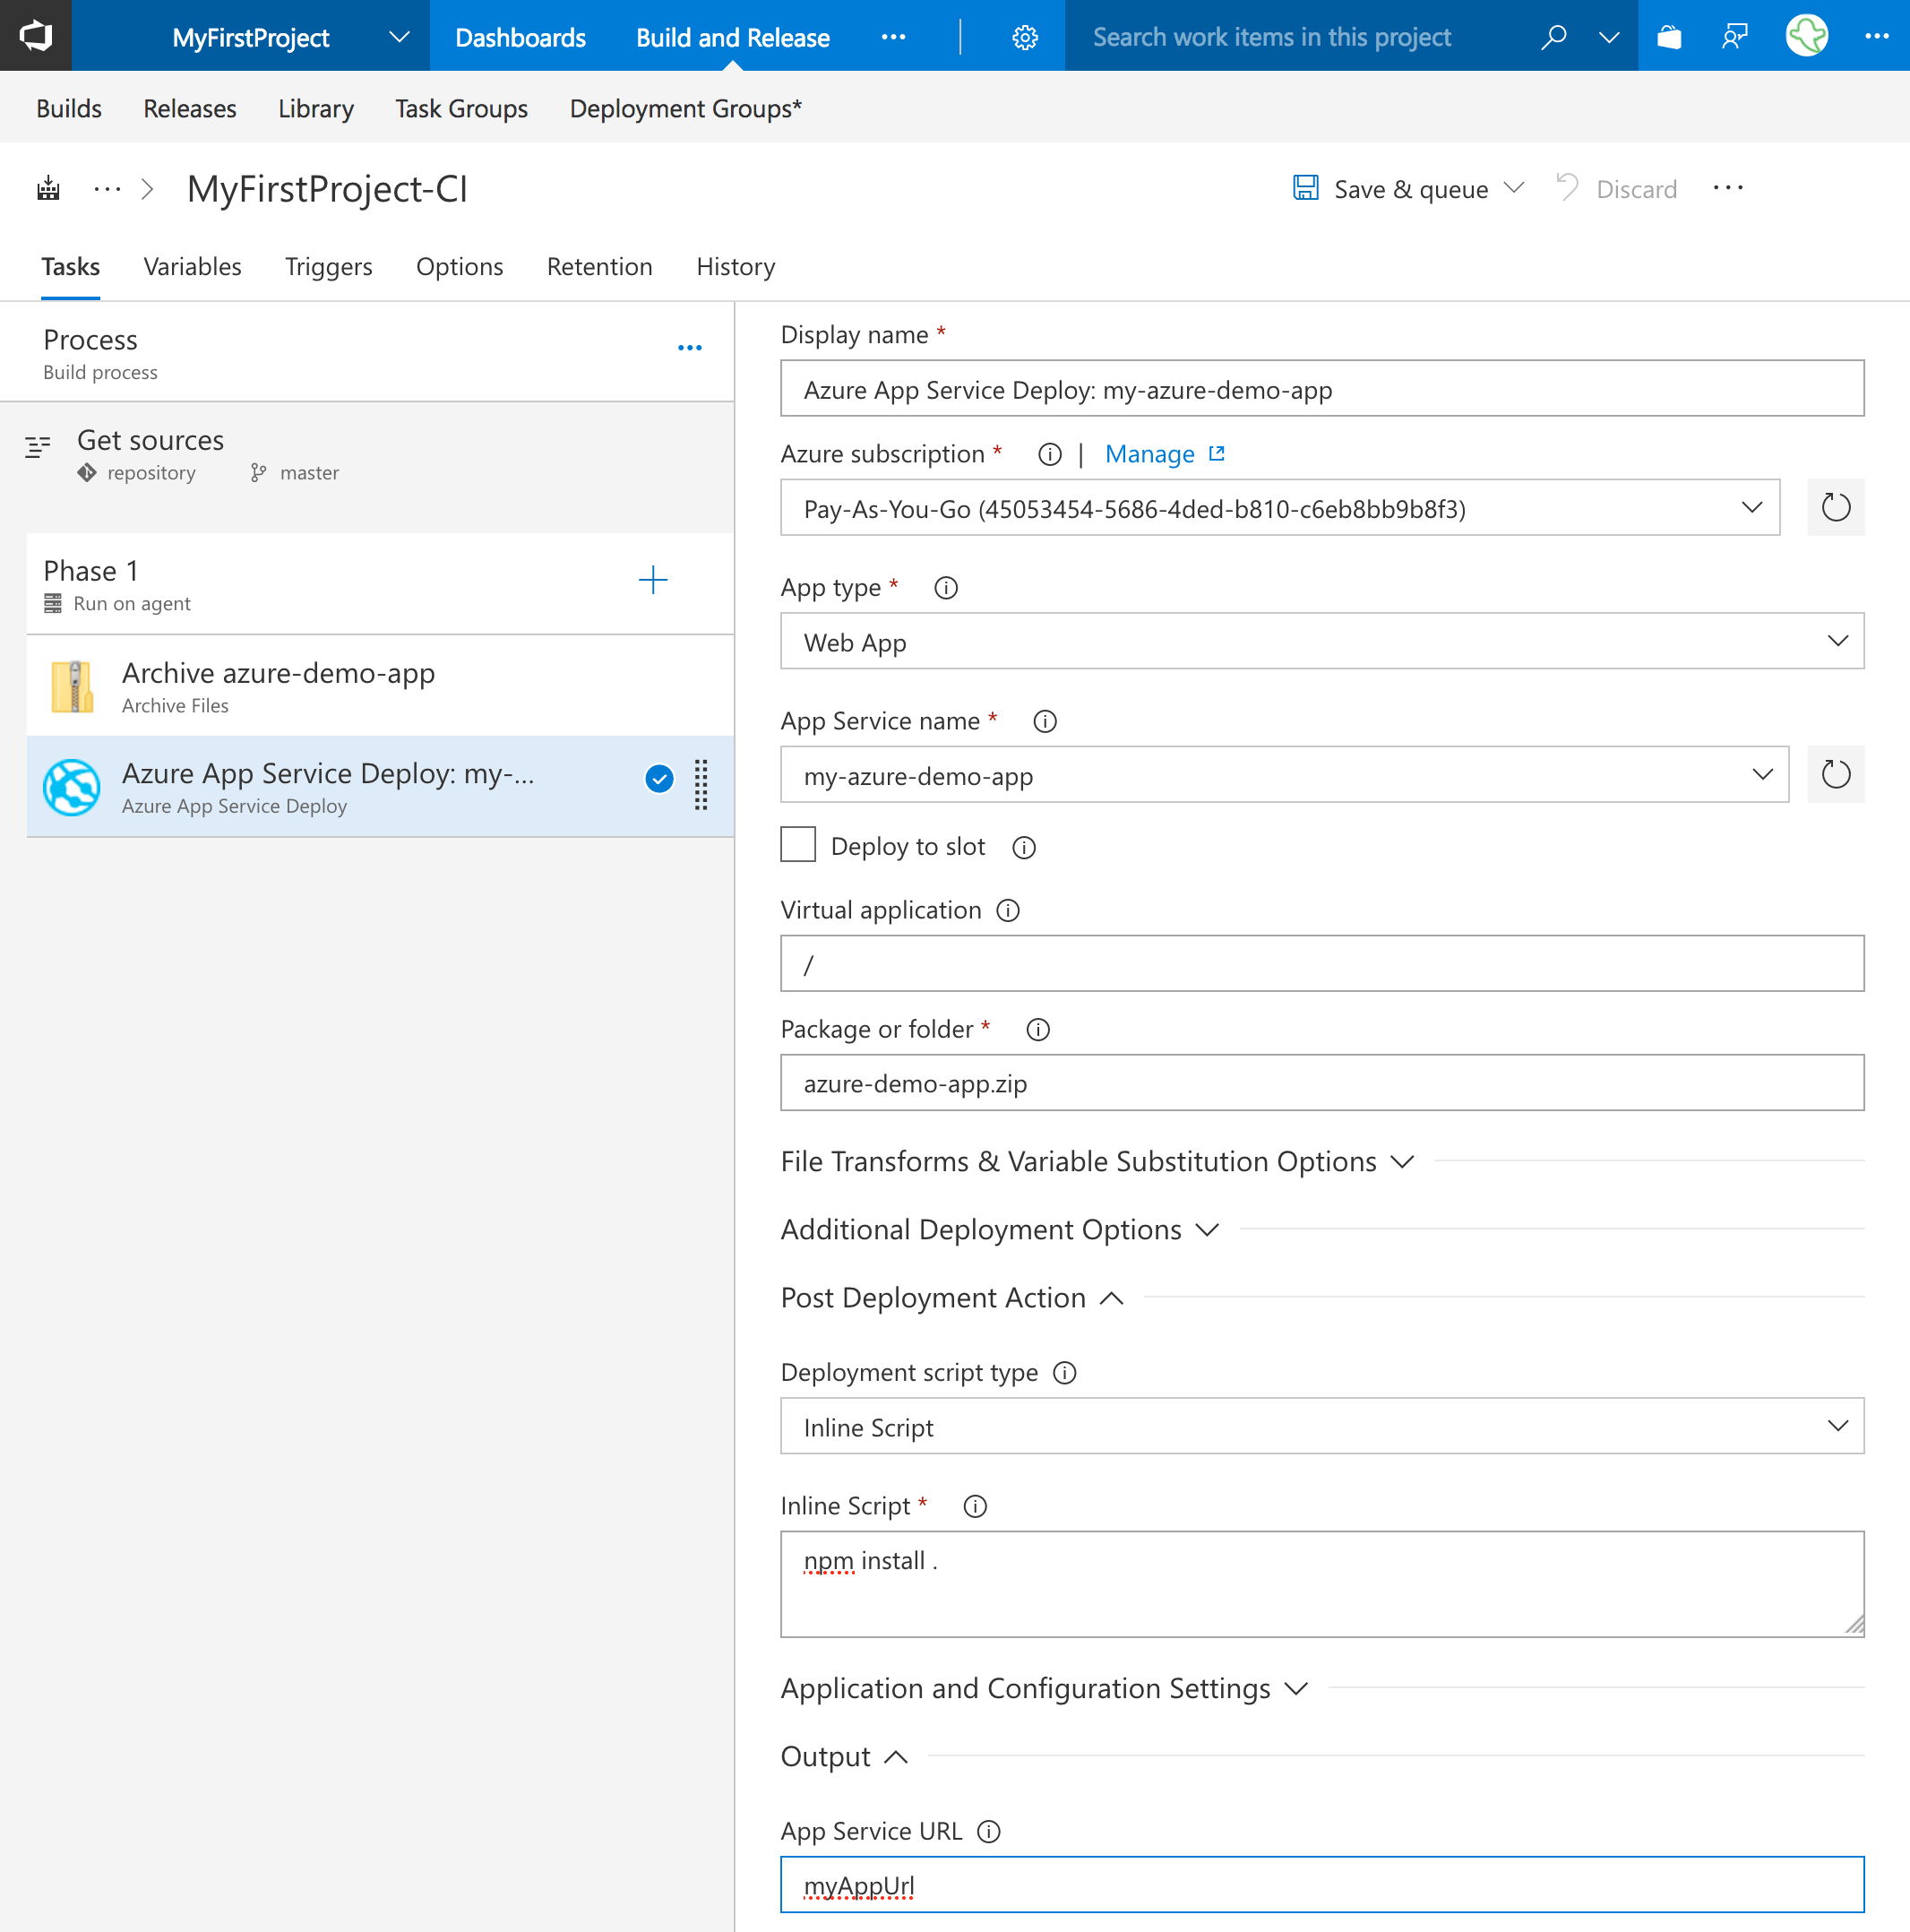Refresh the App Service name list
This screenshot has height=1932, width=1910.
pos(1836,774)
